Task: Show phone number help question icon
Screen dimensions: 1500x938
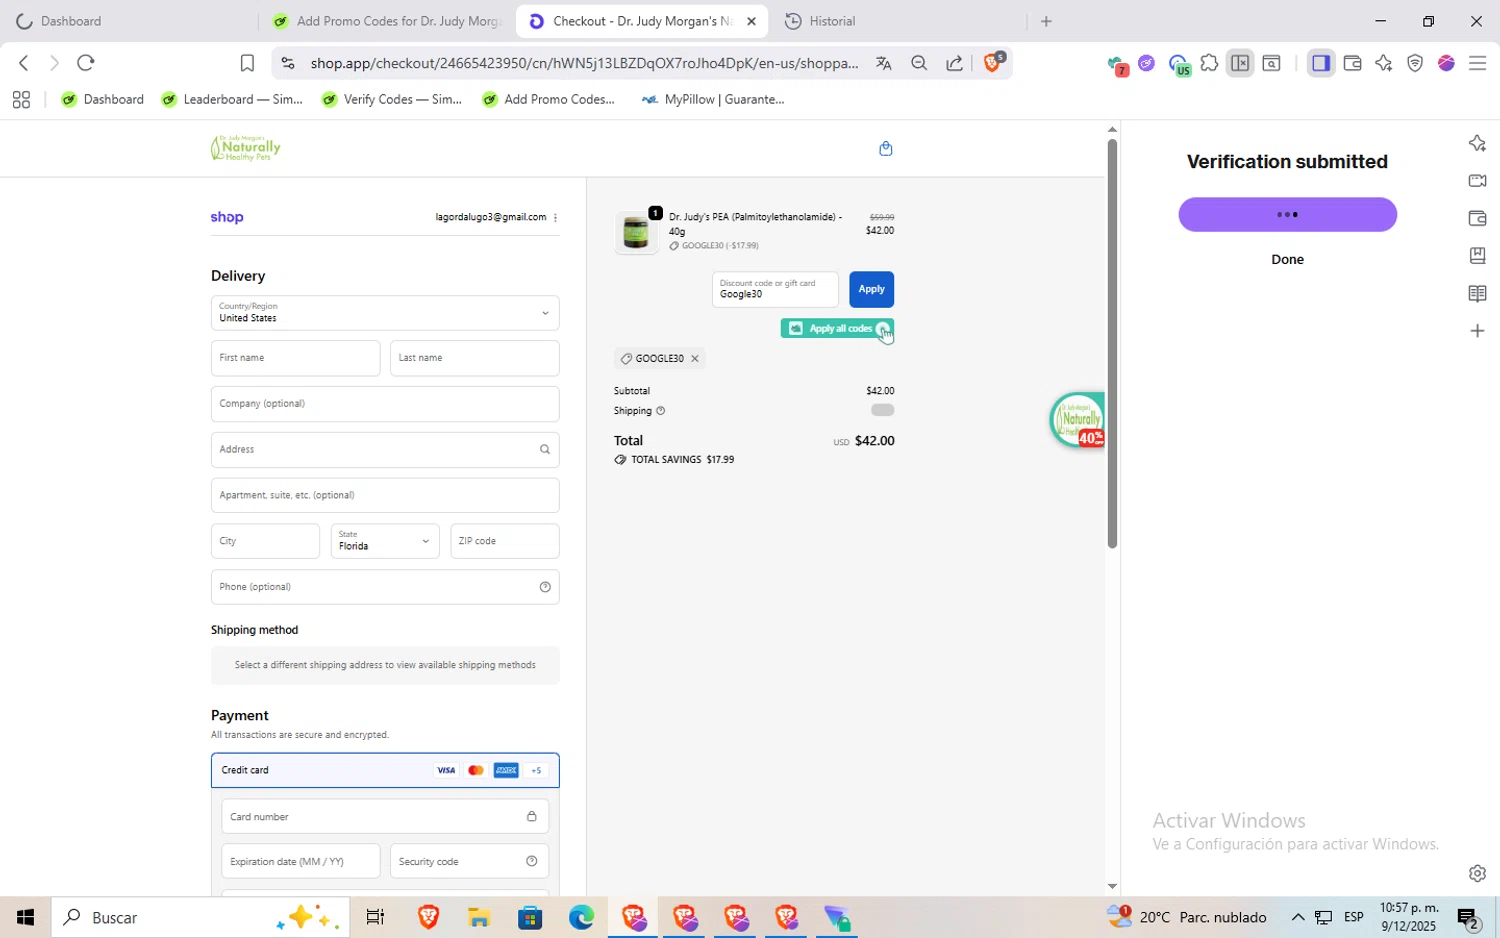Action: click(x=545, y=587)
